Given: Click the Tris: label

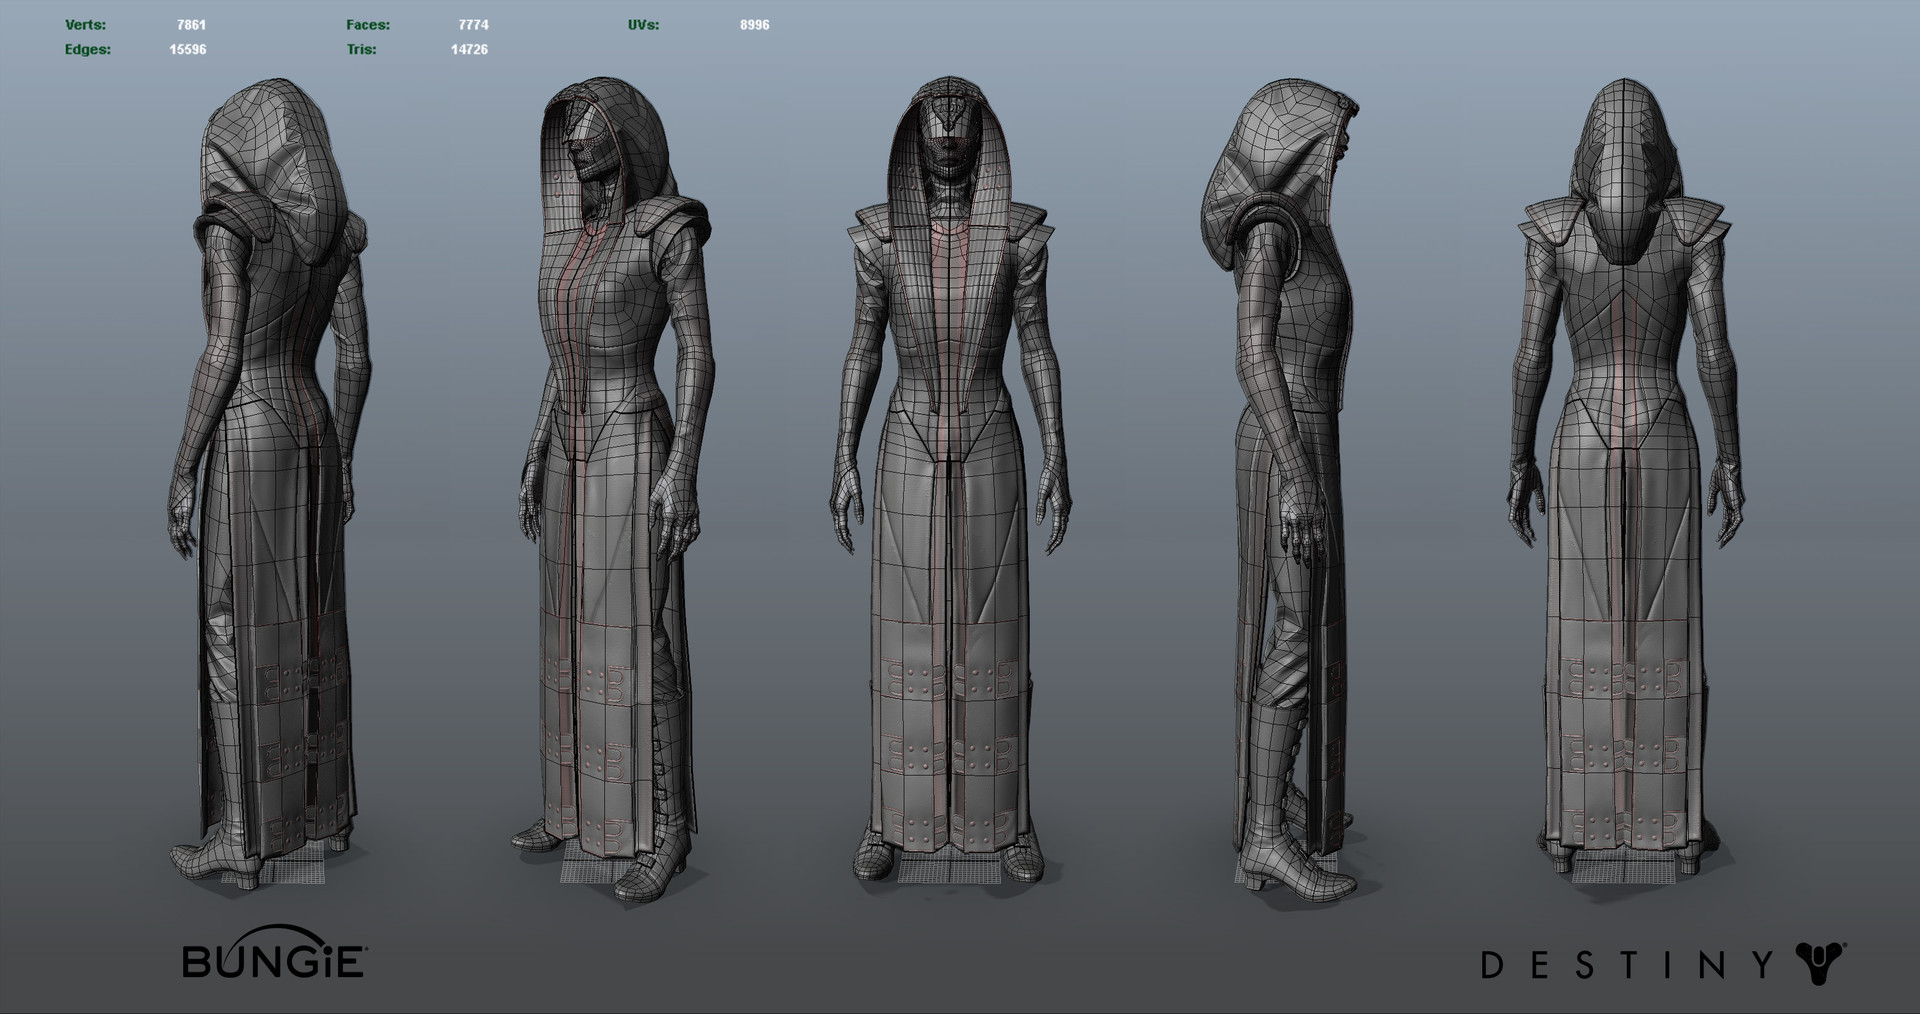Looking at the screenshot, I should click(x=361, y=49).
